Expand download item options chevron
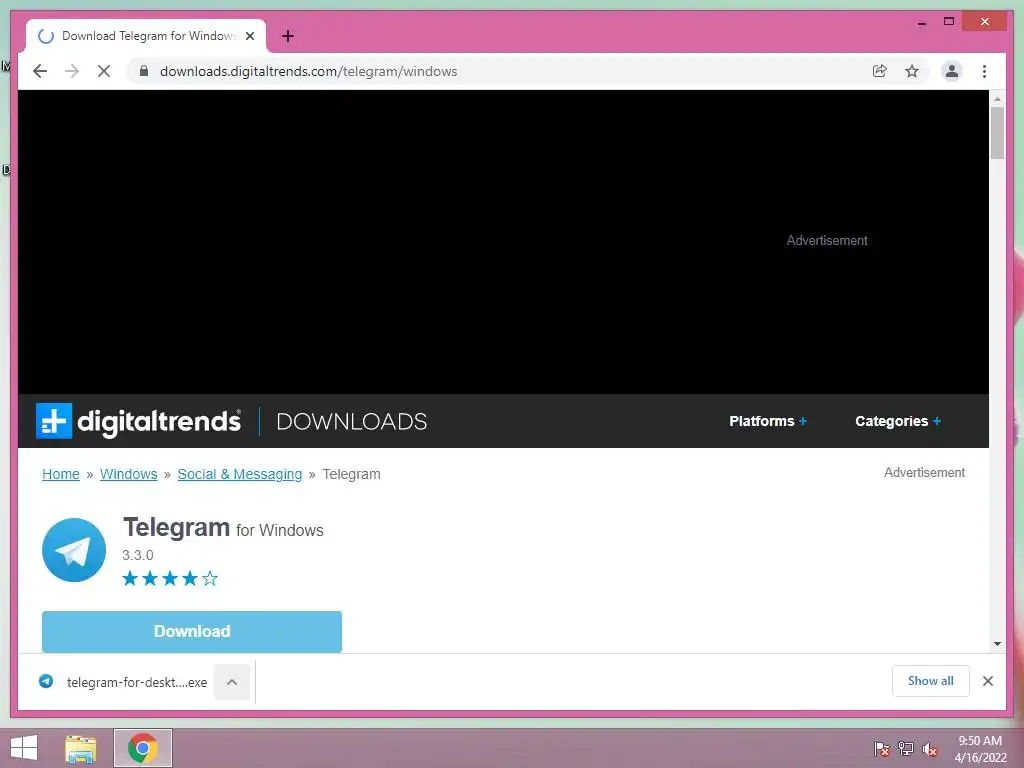The height and width of the screenshot is (768, 1024). tap(232, 682)
